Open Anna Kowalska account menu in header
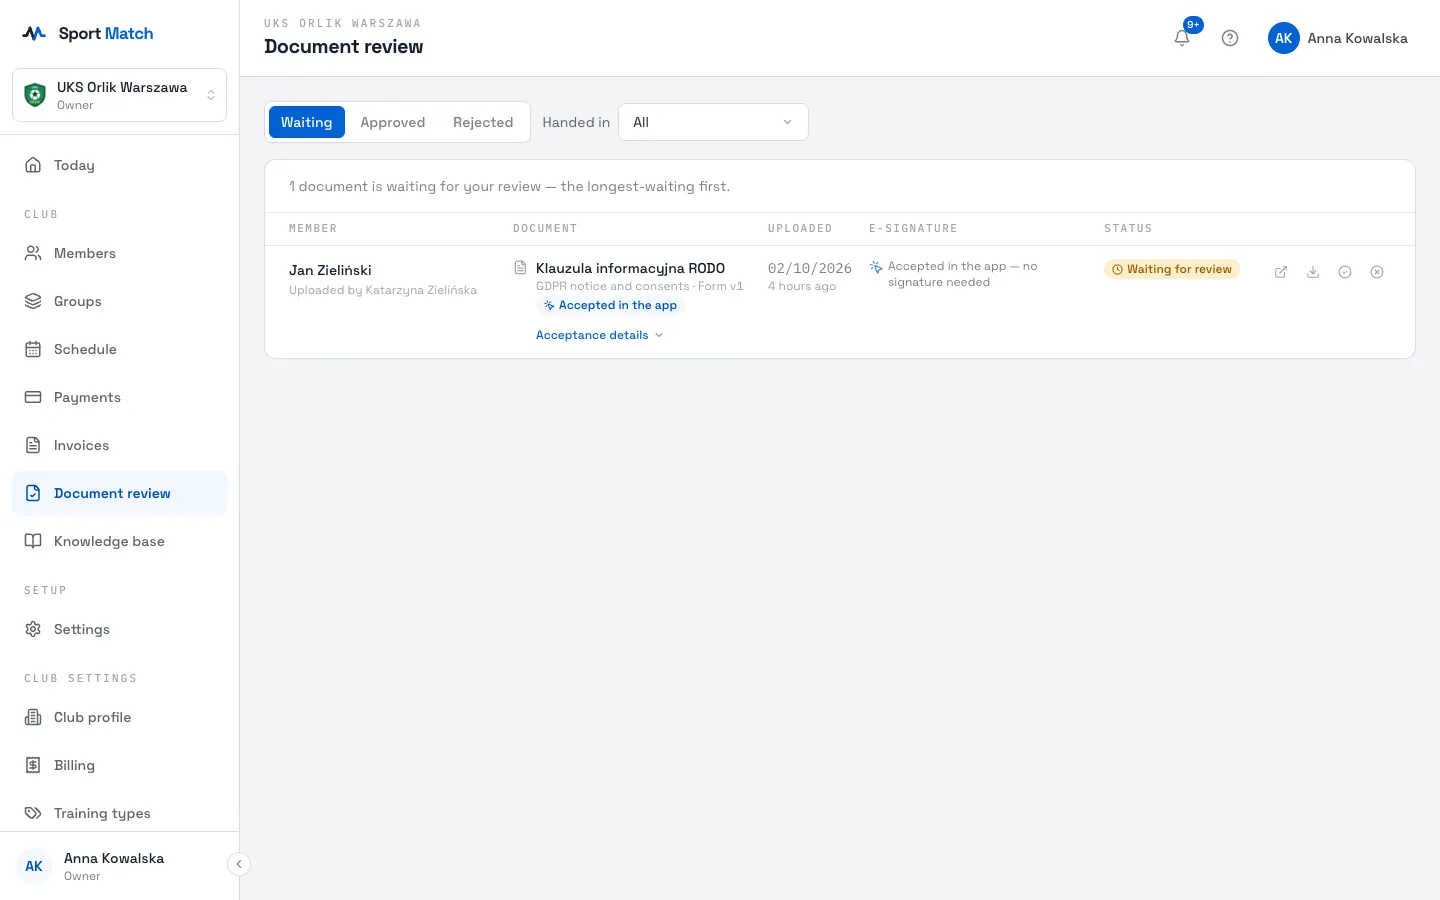Image resolution: width=1440 pixels, height=900 pixels. click(1338, 38)
